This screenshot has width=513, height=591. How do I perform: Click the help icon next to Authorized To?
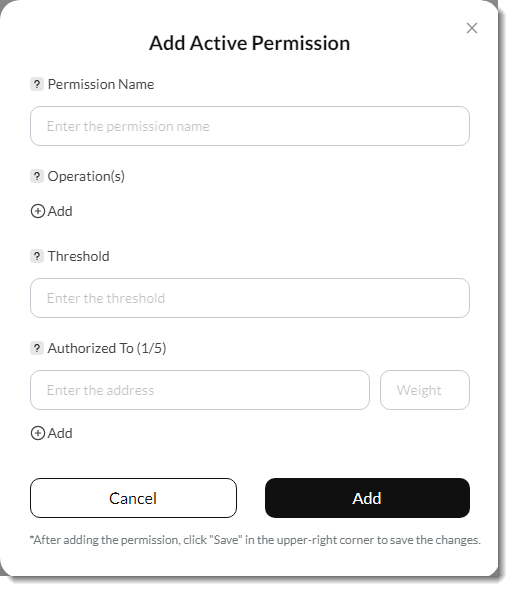pos(37,348)
